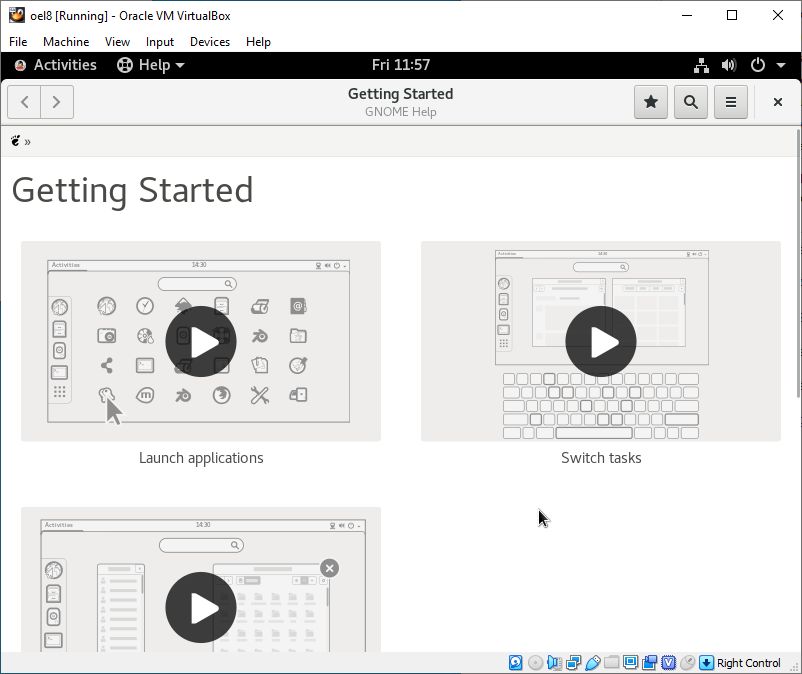This screenshot has width=802, height=674.
Task: Go back with the left arrow button
Action: coord(24,102)
